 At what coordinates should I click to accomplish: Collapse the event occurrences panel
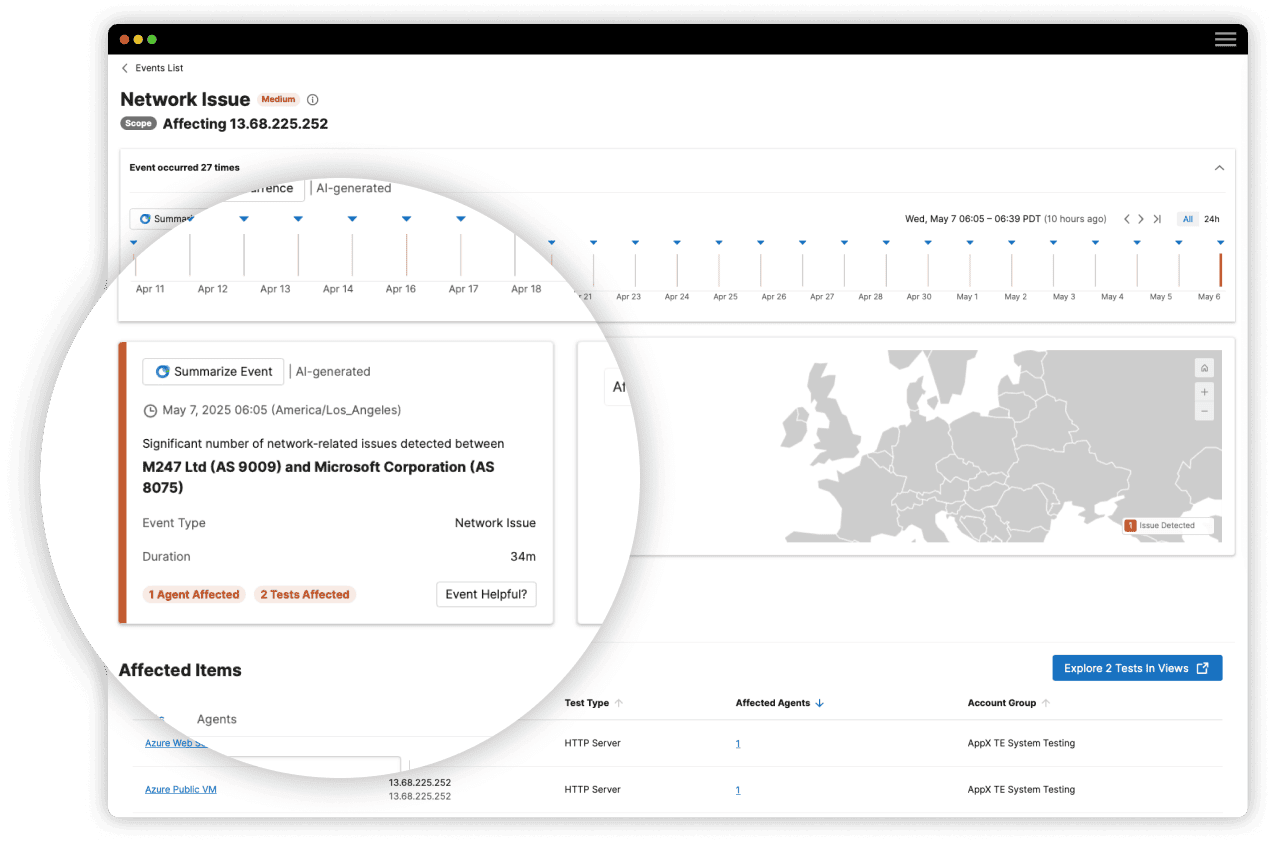pyautogui.click(x=1219, y=168)
